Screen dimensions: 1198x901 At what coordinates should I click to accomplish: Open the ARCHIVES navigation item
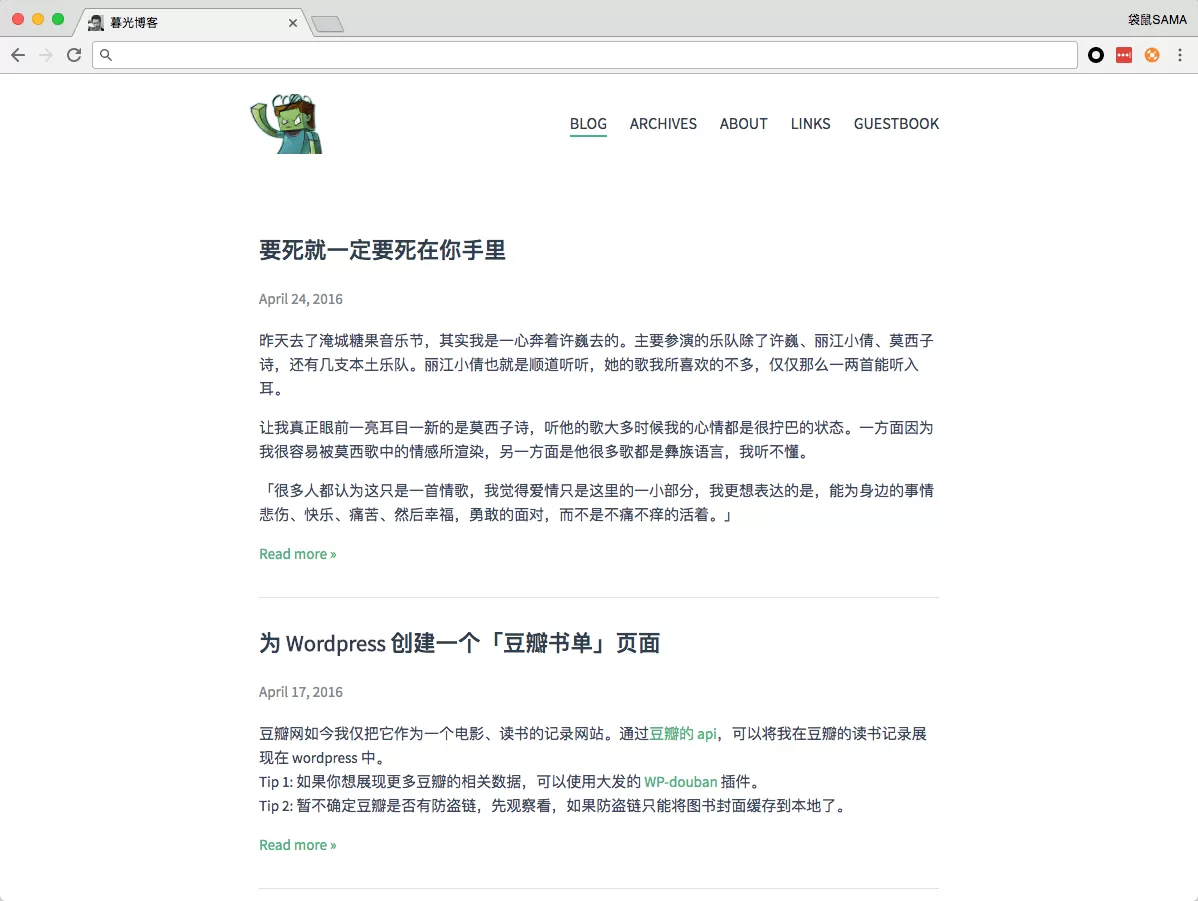(663, 124)
